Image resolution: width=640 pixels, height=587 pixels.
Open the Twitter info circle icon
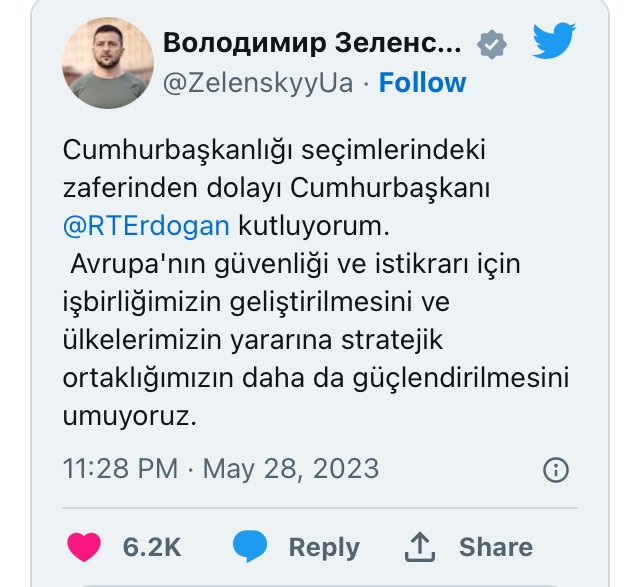coord(555,469)
